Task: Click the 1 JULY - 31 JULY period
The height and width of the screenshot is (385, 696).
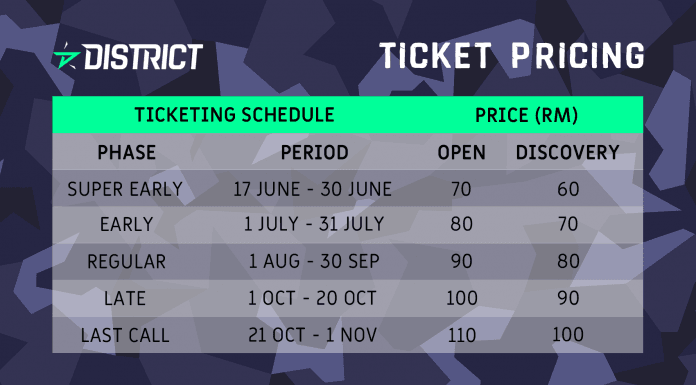Action: point(314,224)
